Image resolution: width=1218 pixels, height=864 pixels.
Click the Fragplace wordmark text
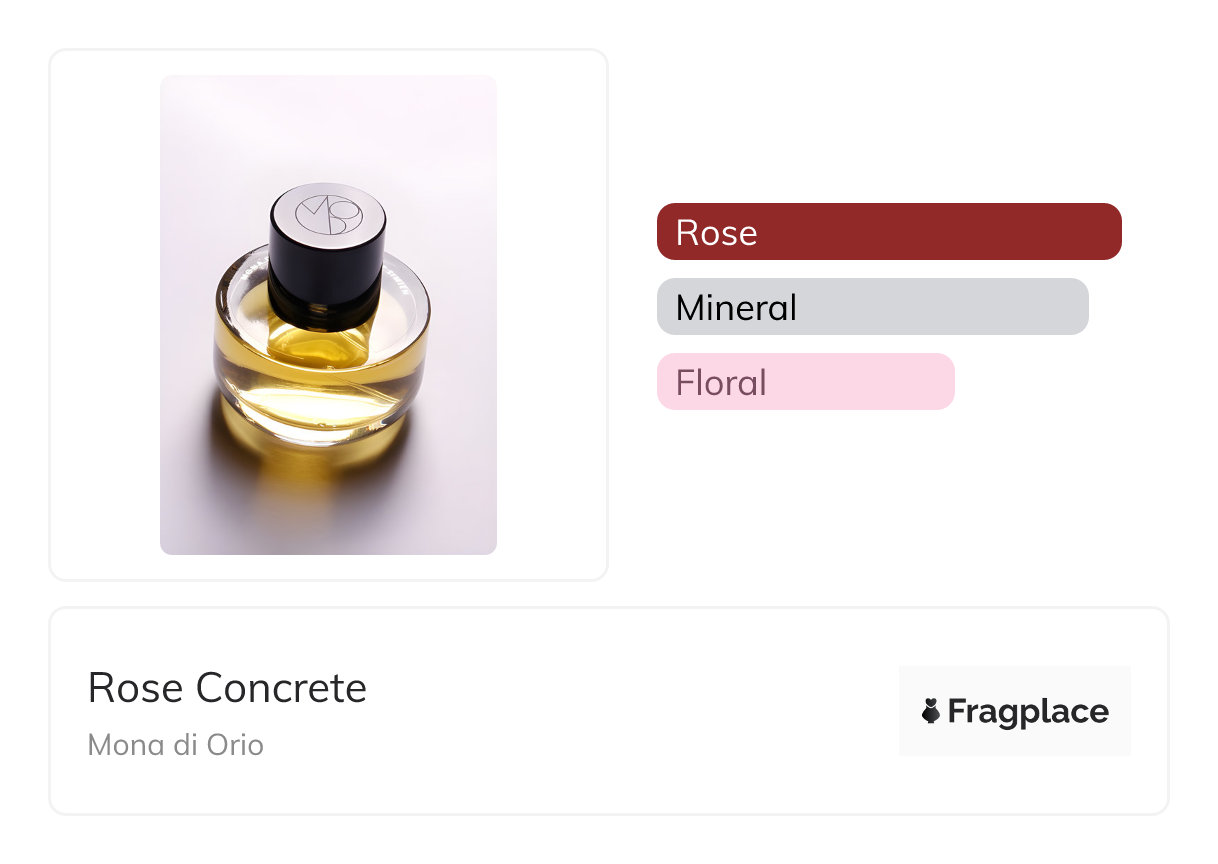click(x=1027, y=711)
